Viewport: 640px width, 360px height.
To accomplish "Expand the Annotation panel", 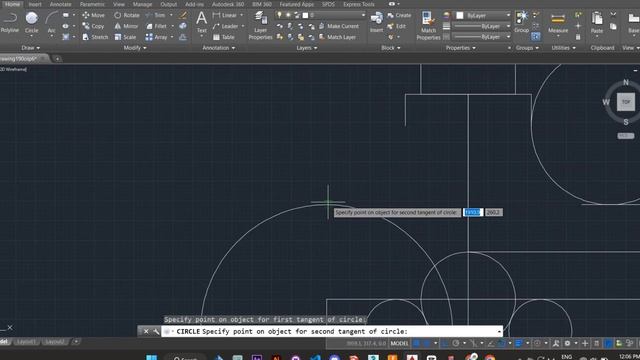I will pyautogui.click(x=219, y=48).
